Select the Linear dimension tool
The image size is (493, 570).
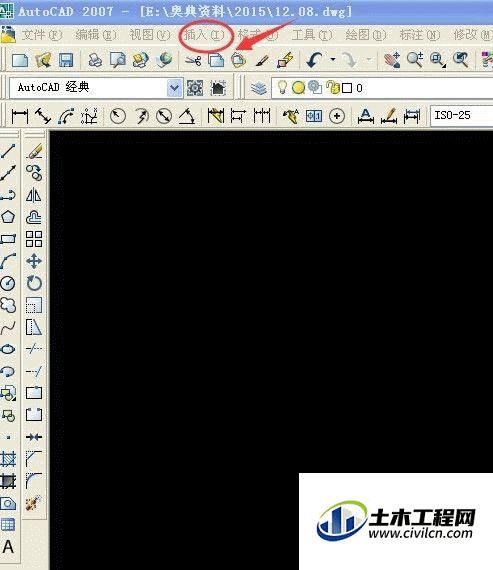tap(20, 116)
